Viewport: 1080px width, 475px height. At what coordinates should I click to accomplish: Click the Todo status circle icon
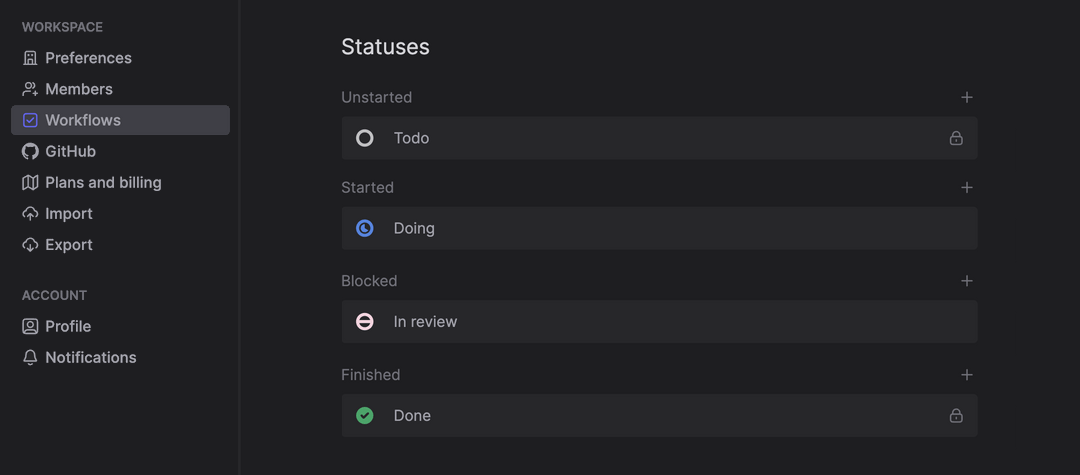pyautogui.click(x=365, y=138)
